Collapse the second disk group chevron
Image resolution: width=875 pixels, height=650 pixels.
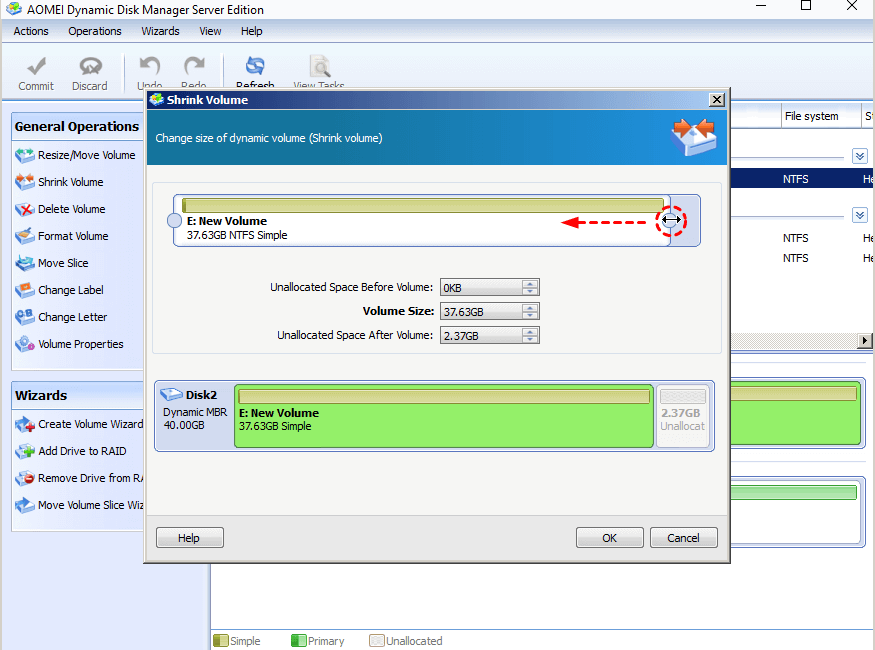click(x=859, y=215)
